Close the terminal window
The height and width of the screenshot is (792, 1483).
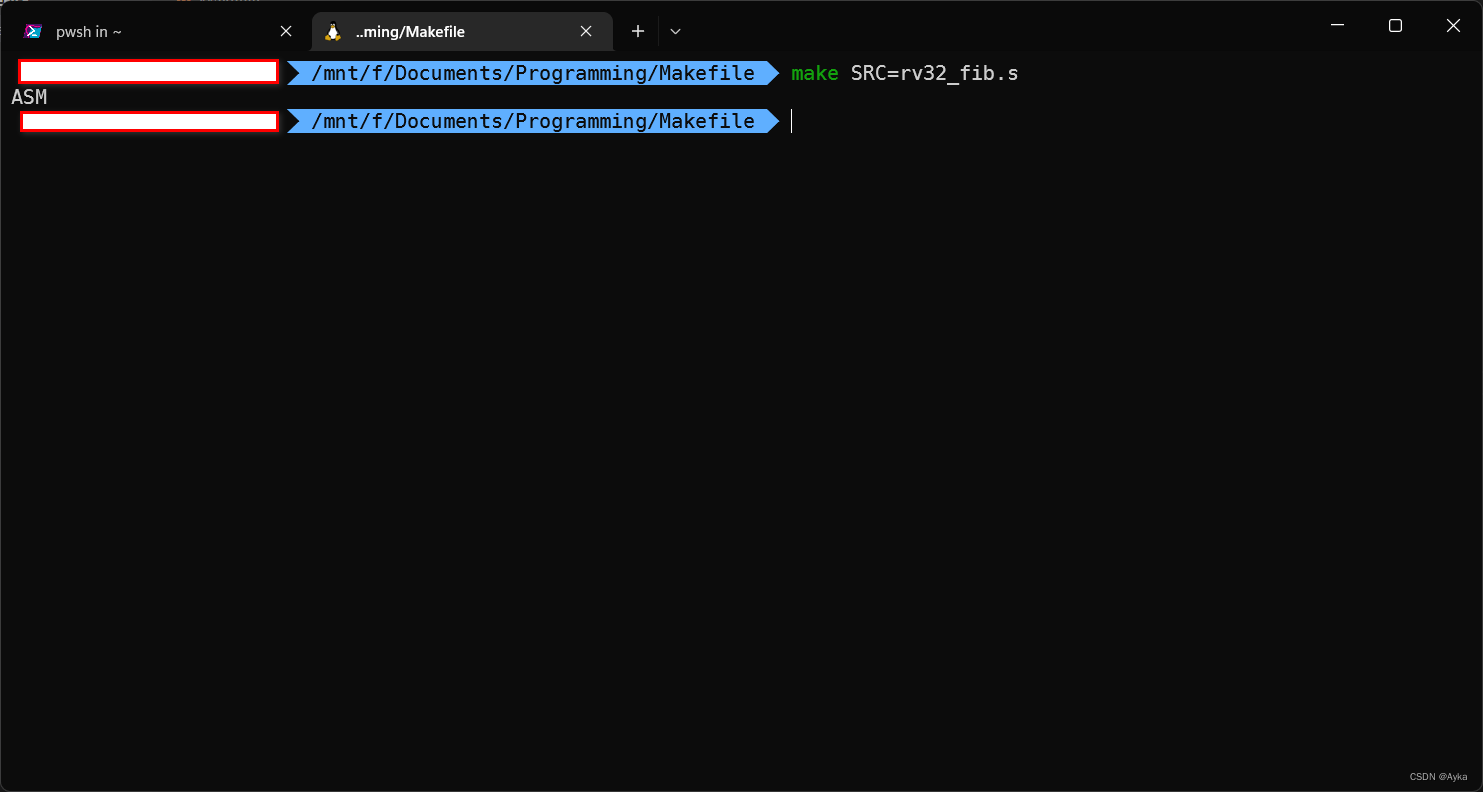[1453, 26]
